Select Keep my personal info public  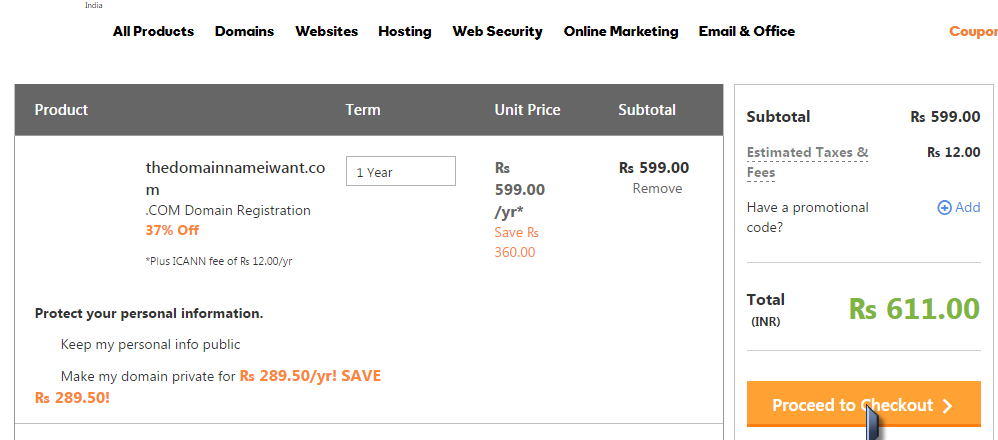tap(150, 344)
